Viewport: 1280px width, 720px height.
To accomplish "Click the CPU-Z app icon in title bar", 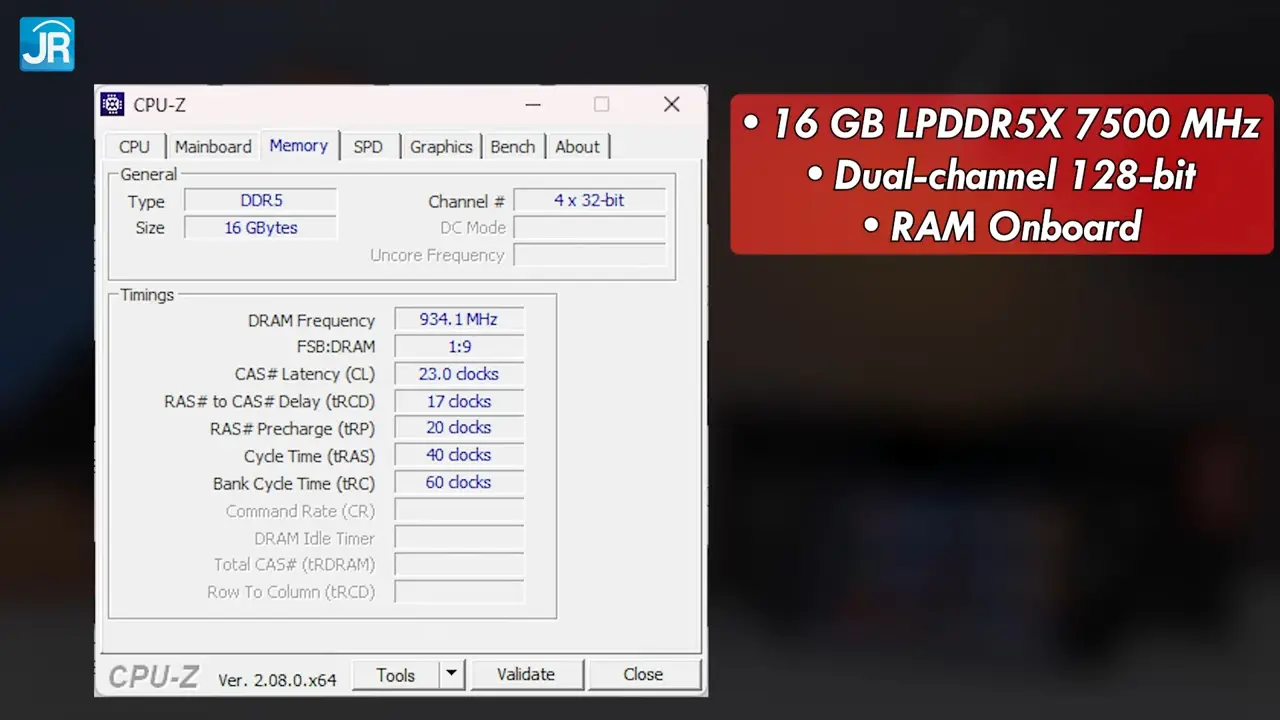I will (113, 105).
